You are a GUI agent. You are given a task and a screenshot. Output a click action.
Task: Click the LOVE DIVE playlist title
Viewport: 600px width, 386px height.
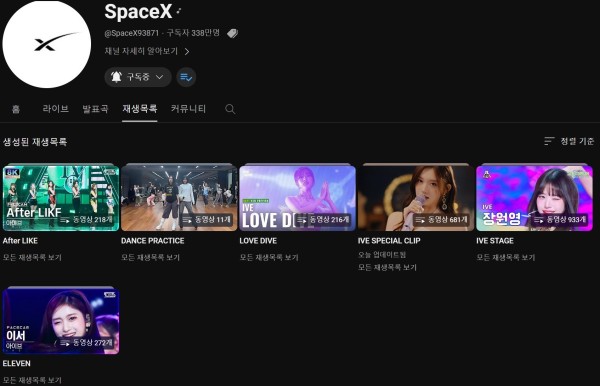(x=258, y=241)
